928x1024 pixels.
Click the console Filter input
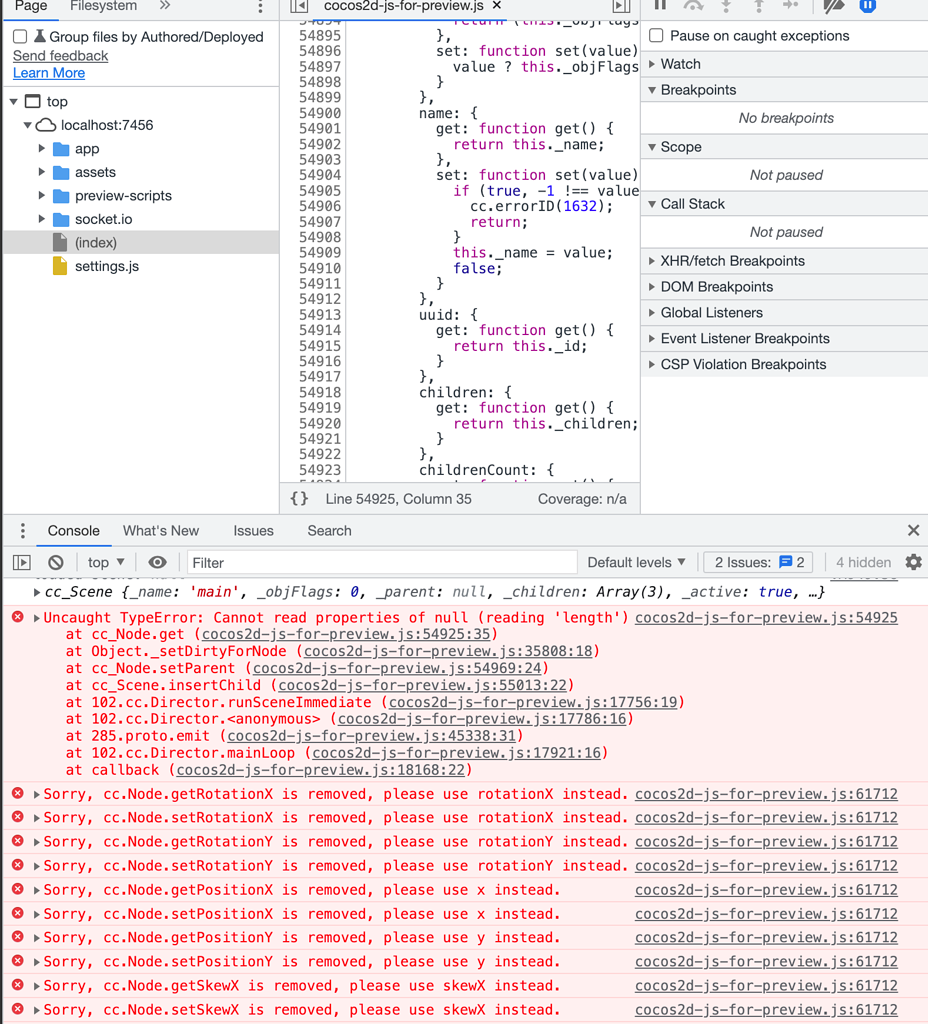[x=380, y=563]
